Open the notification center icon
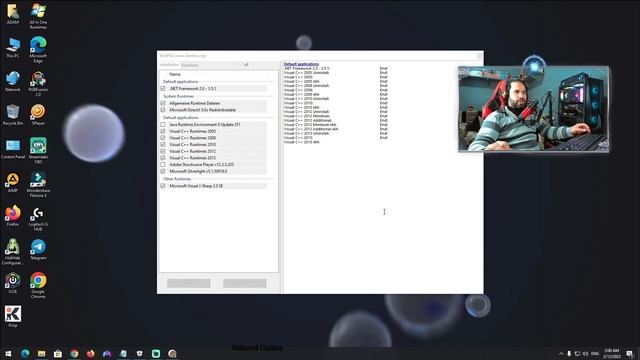This screenshot has height=360, width=640. [630, 353]
